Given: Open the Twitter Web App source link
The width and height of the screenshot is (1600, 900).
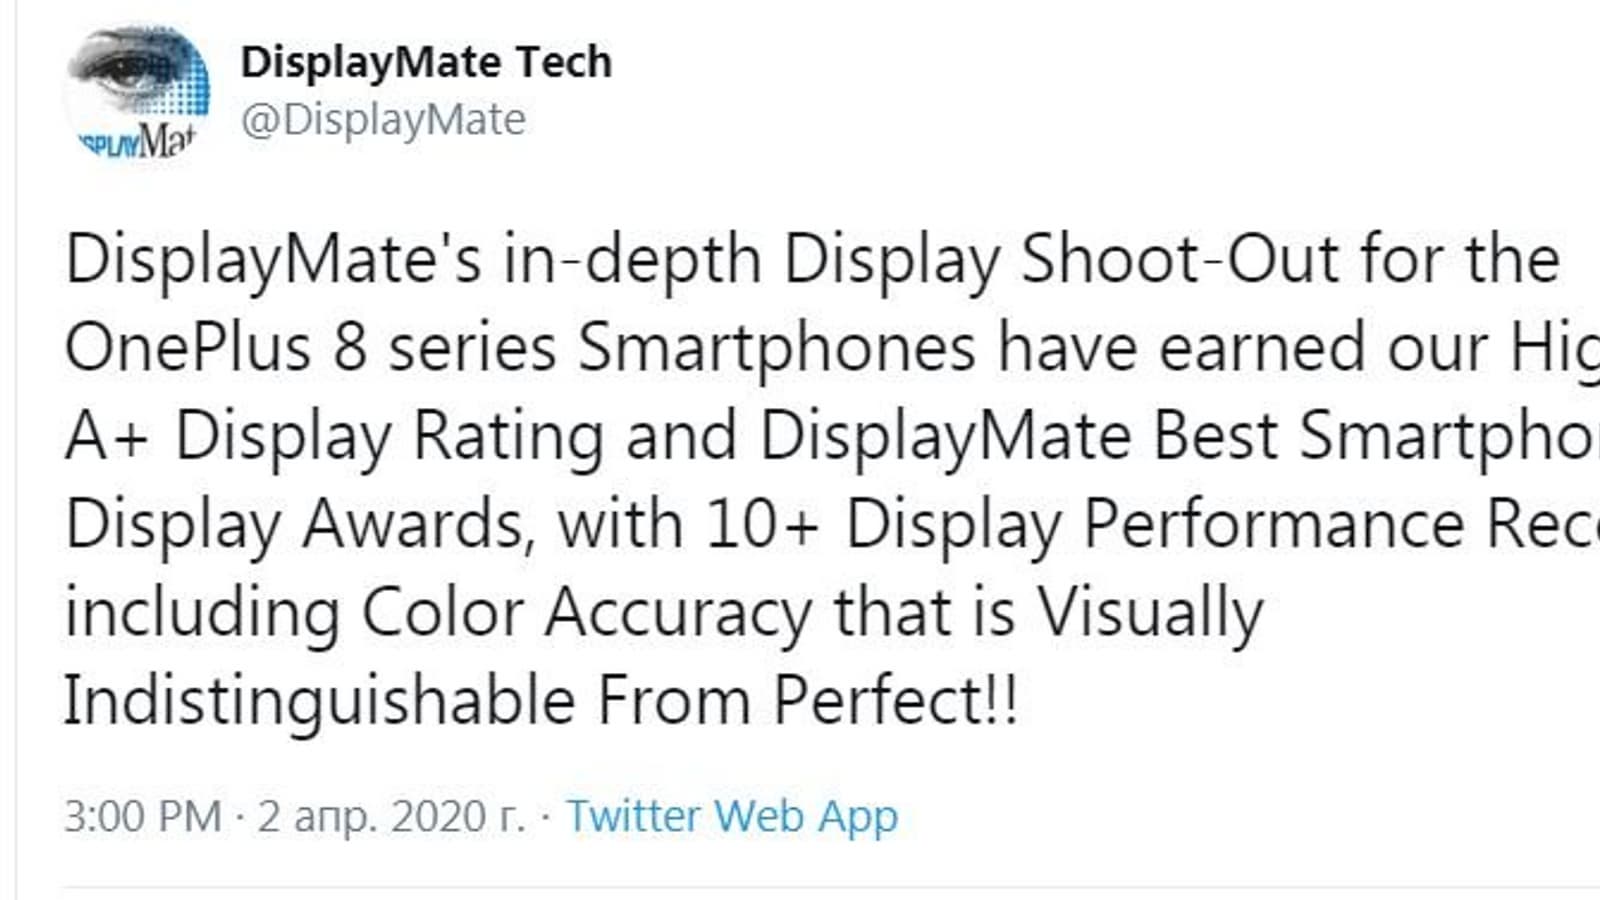Looking at the screenshot, I should (732, 816).
